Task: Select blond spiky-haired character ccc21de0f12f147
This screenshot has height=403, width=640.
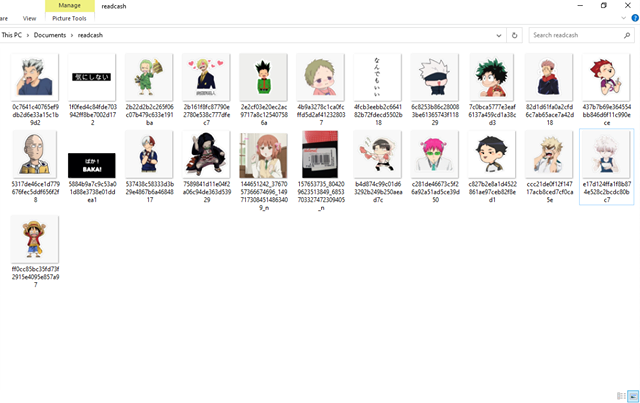Action: [549, 154]
